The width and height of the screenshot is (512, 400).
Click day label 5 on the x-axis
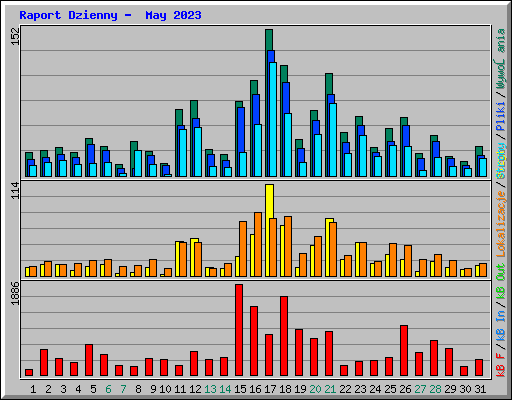click(93, 389)
